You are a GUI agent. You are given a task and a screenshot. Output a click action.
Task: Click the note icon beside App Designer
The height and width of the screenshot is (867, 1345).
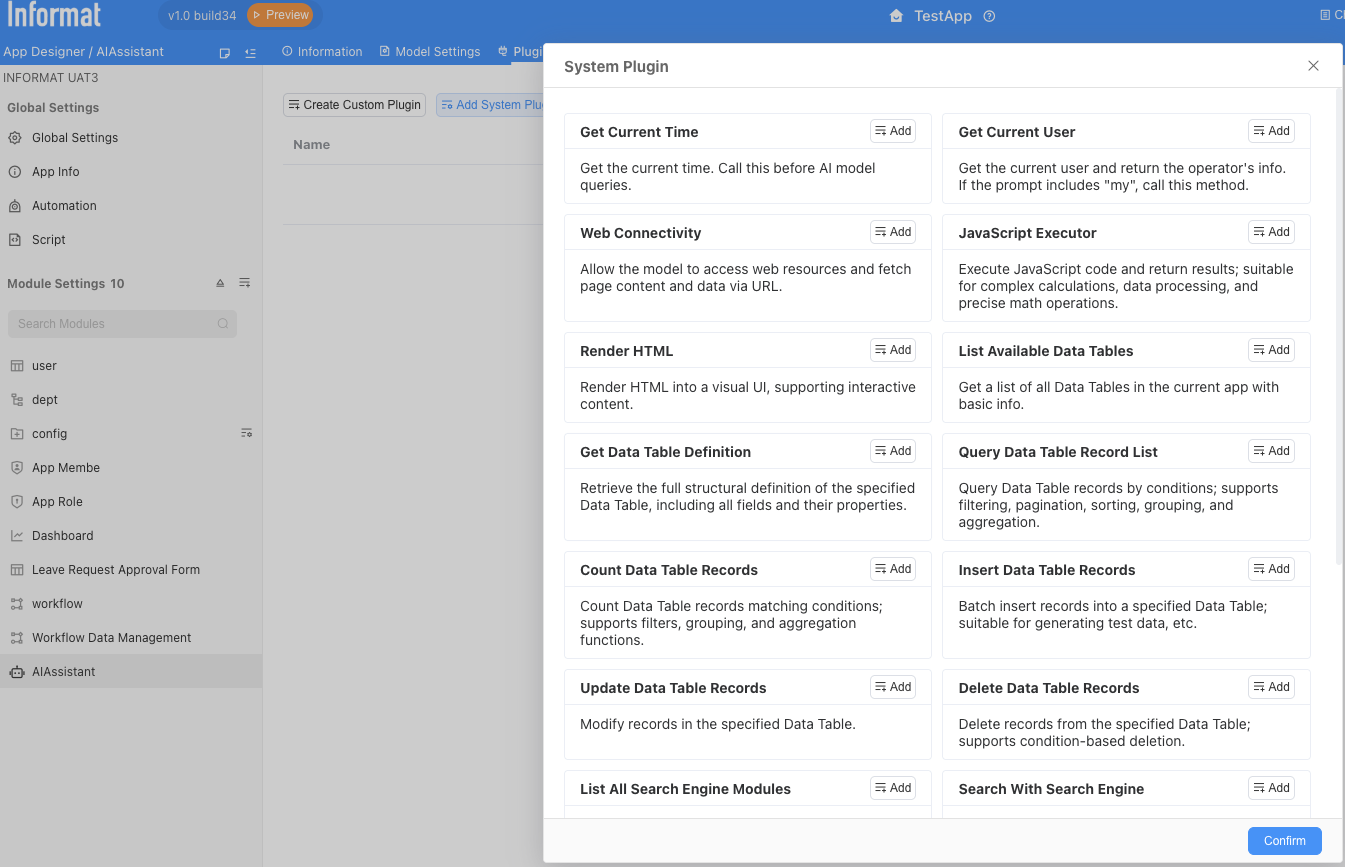[225, 52]
